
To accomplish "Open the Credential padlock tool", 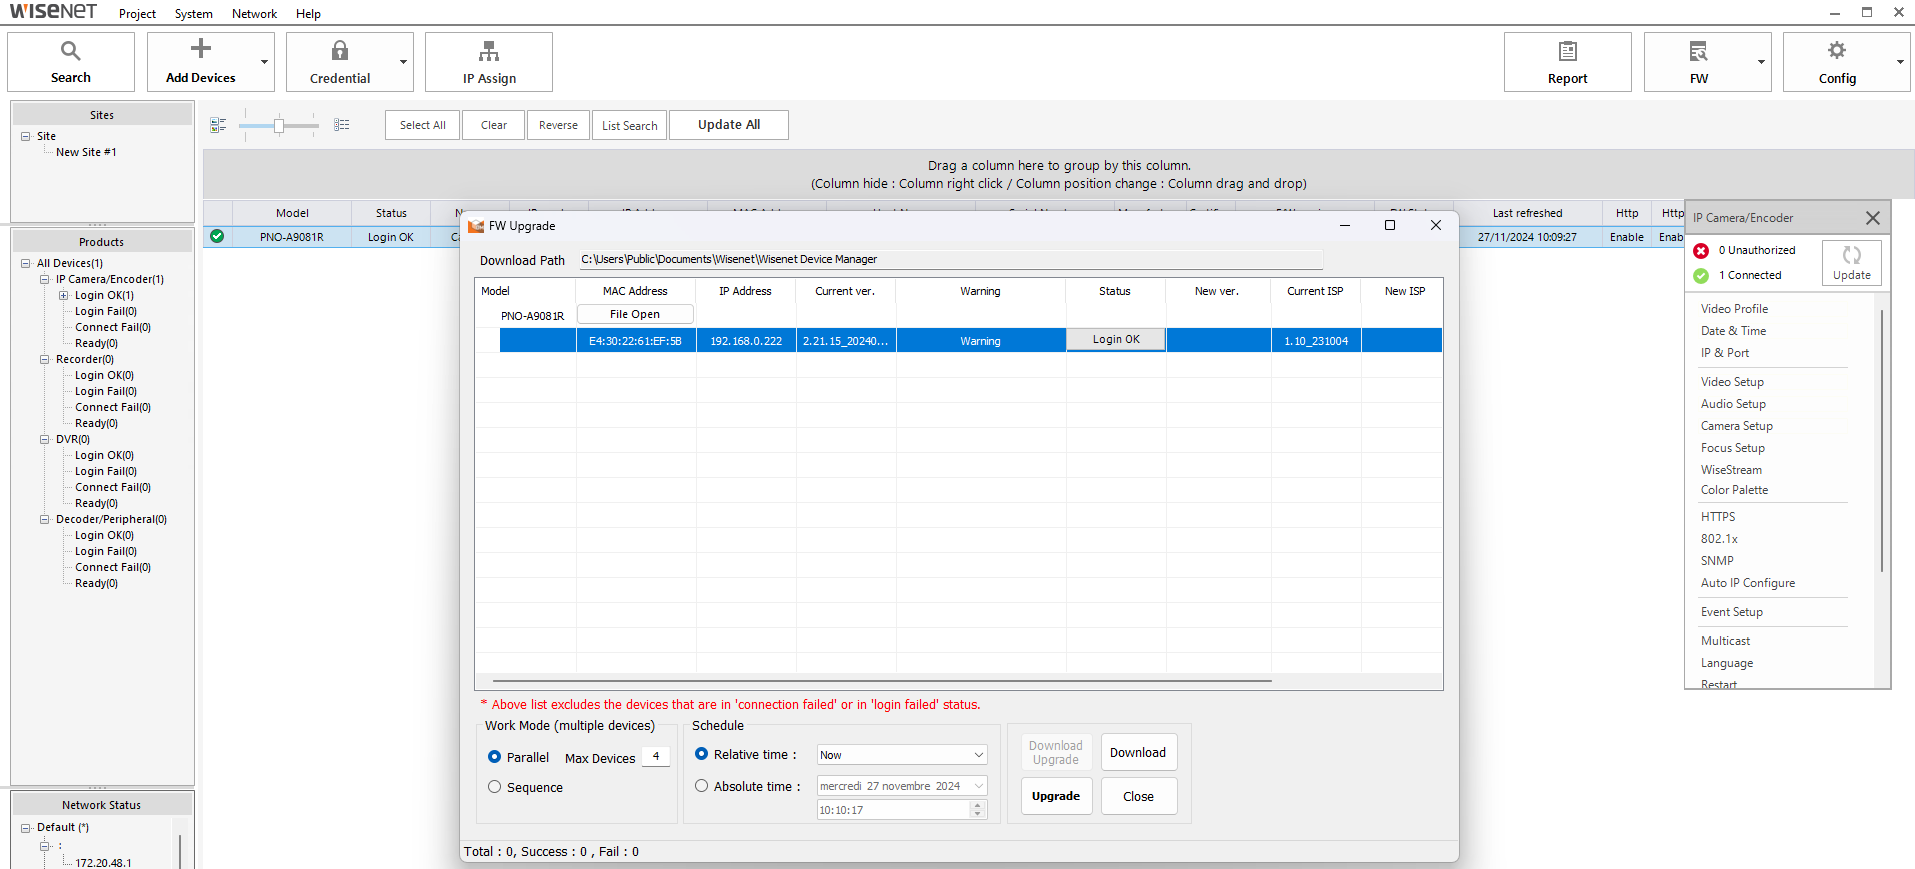I will [340, 50].
